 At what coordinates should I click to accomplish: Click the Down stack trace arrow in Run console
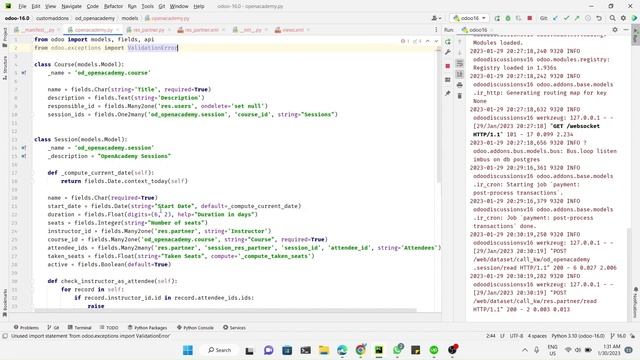click(460, 52)
